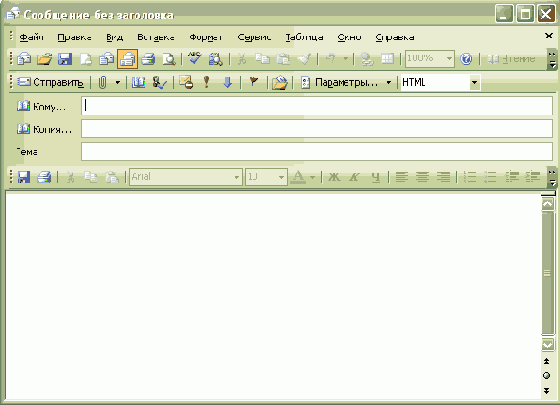Image resolution: width=560 pixels, height=405 pixels.
Task: Click the Кому… recipients button
Action: pos(42,106)
